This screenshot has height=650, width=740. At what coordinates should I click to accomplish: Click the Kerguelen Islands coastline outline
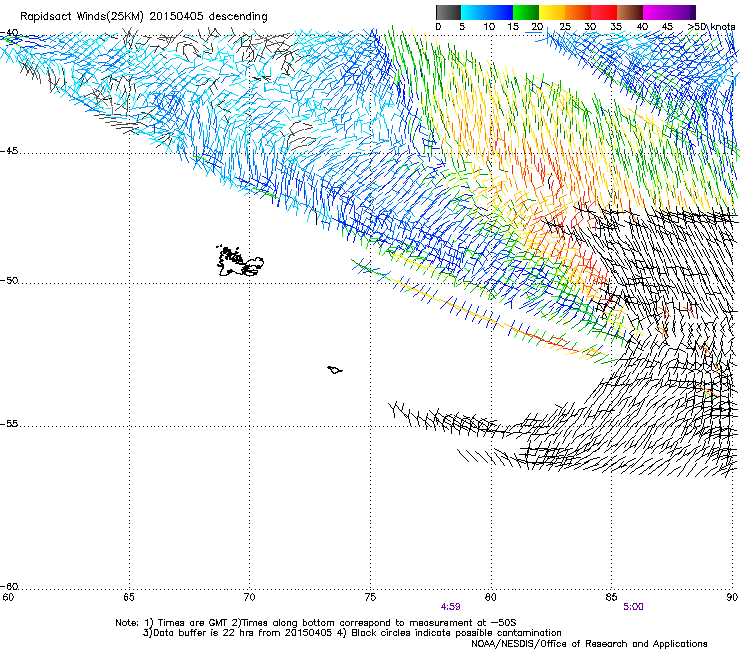(x=240, y=261)
